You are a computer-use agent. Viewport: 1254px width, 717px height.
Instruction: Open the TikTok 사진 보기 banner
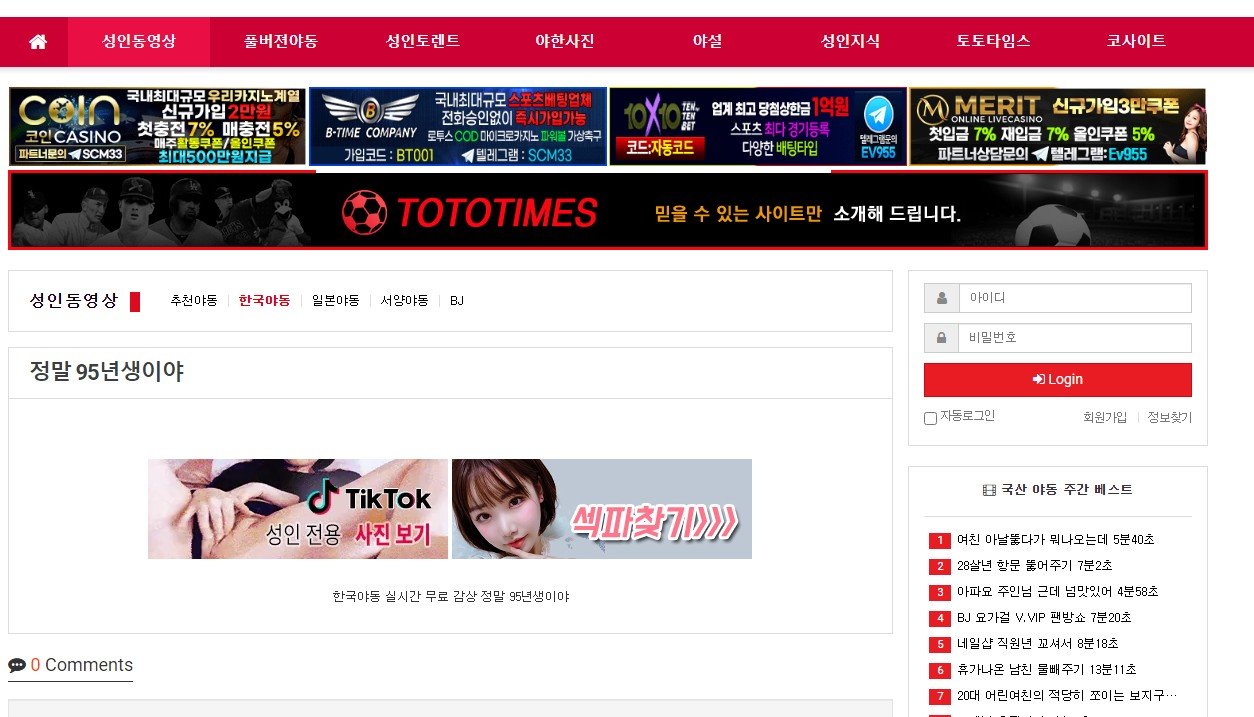click(298, 509)
